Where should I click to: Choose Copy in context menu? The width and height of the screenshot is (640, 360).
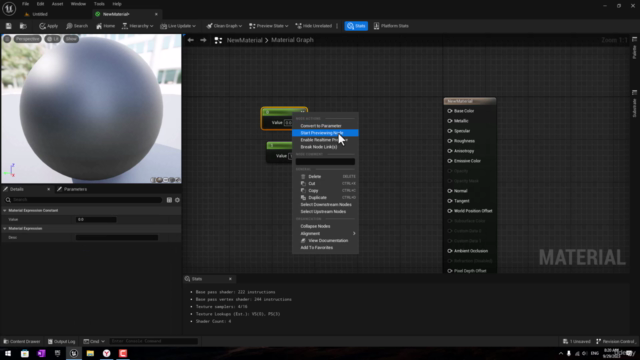(325, 190)
